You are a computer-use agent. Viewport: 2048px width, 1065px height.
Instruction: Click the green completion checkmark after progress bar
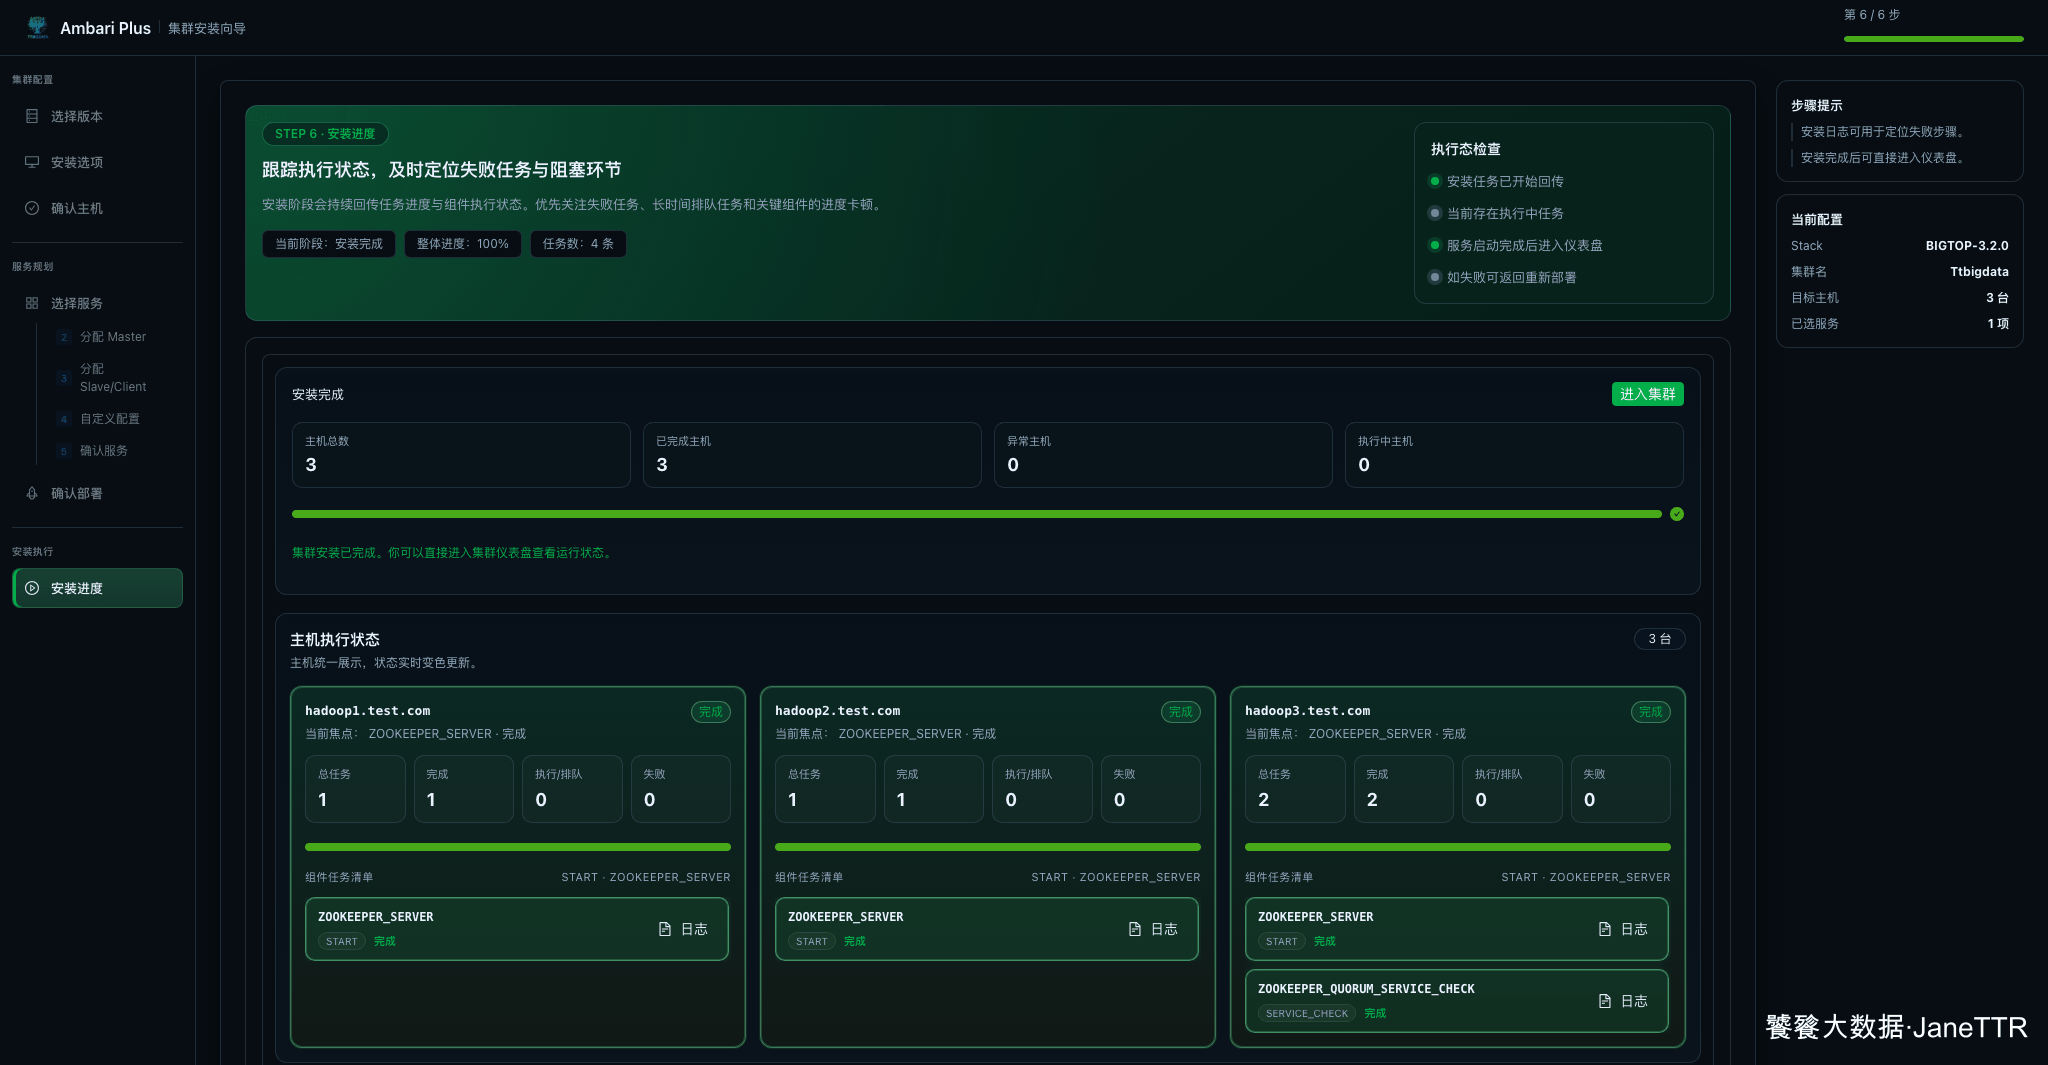(1677, 514)
